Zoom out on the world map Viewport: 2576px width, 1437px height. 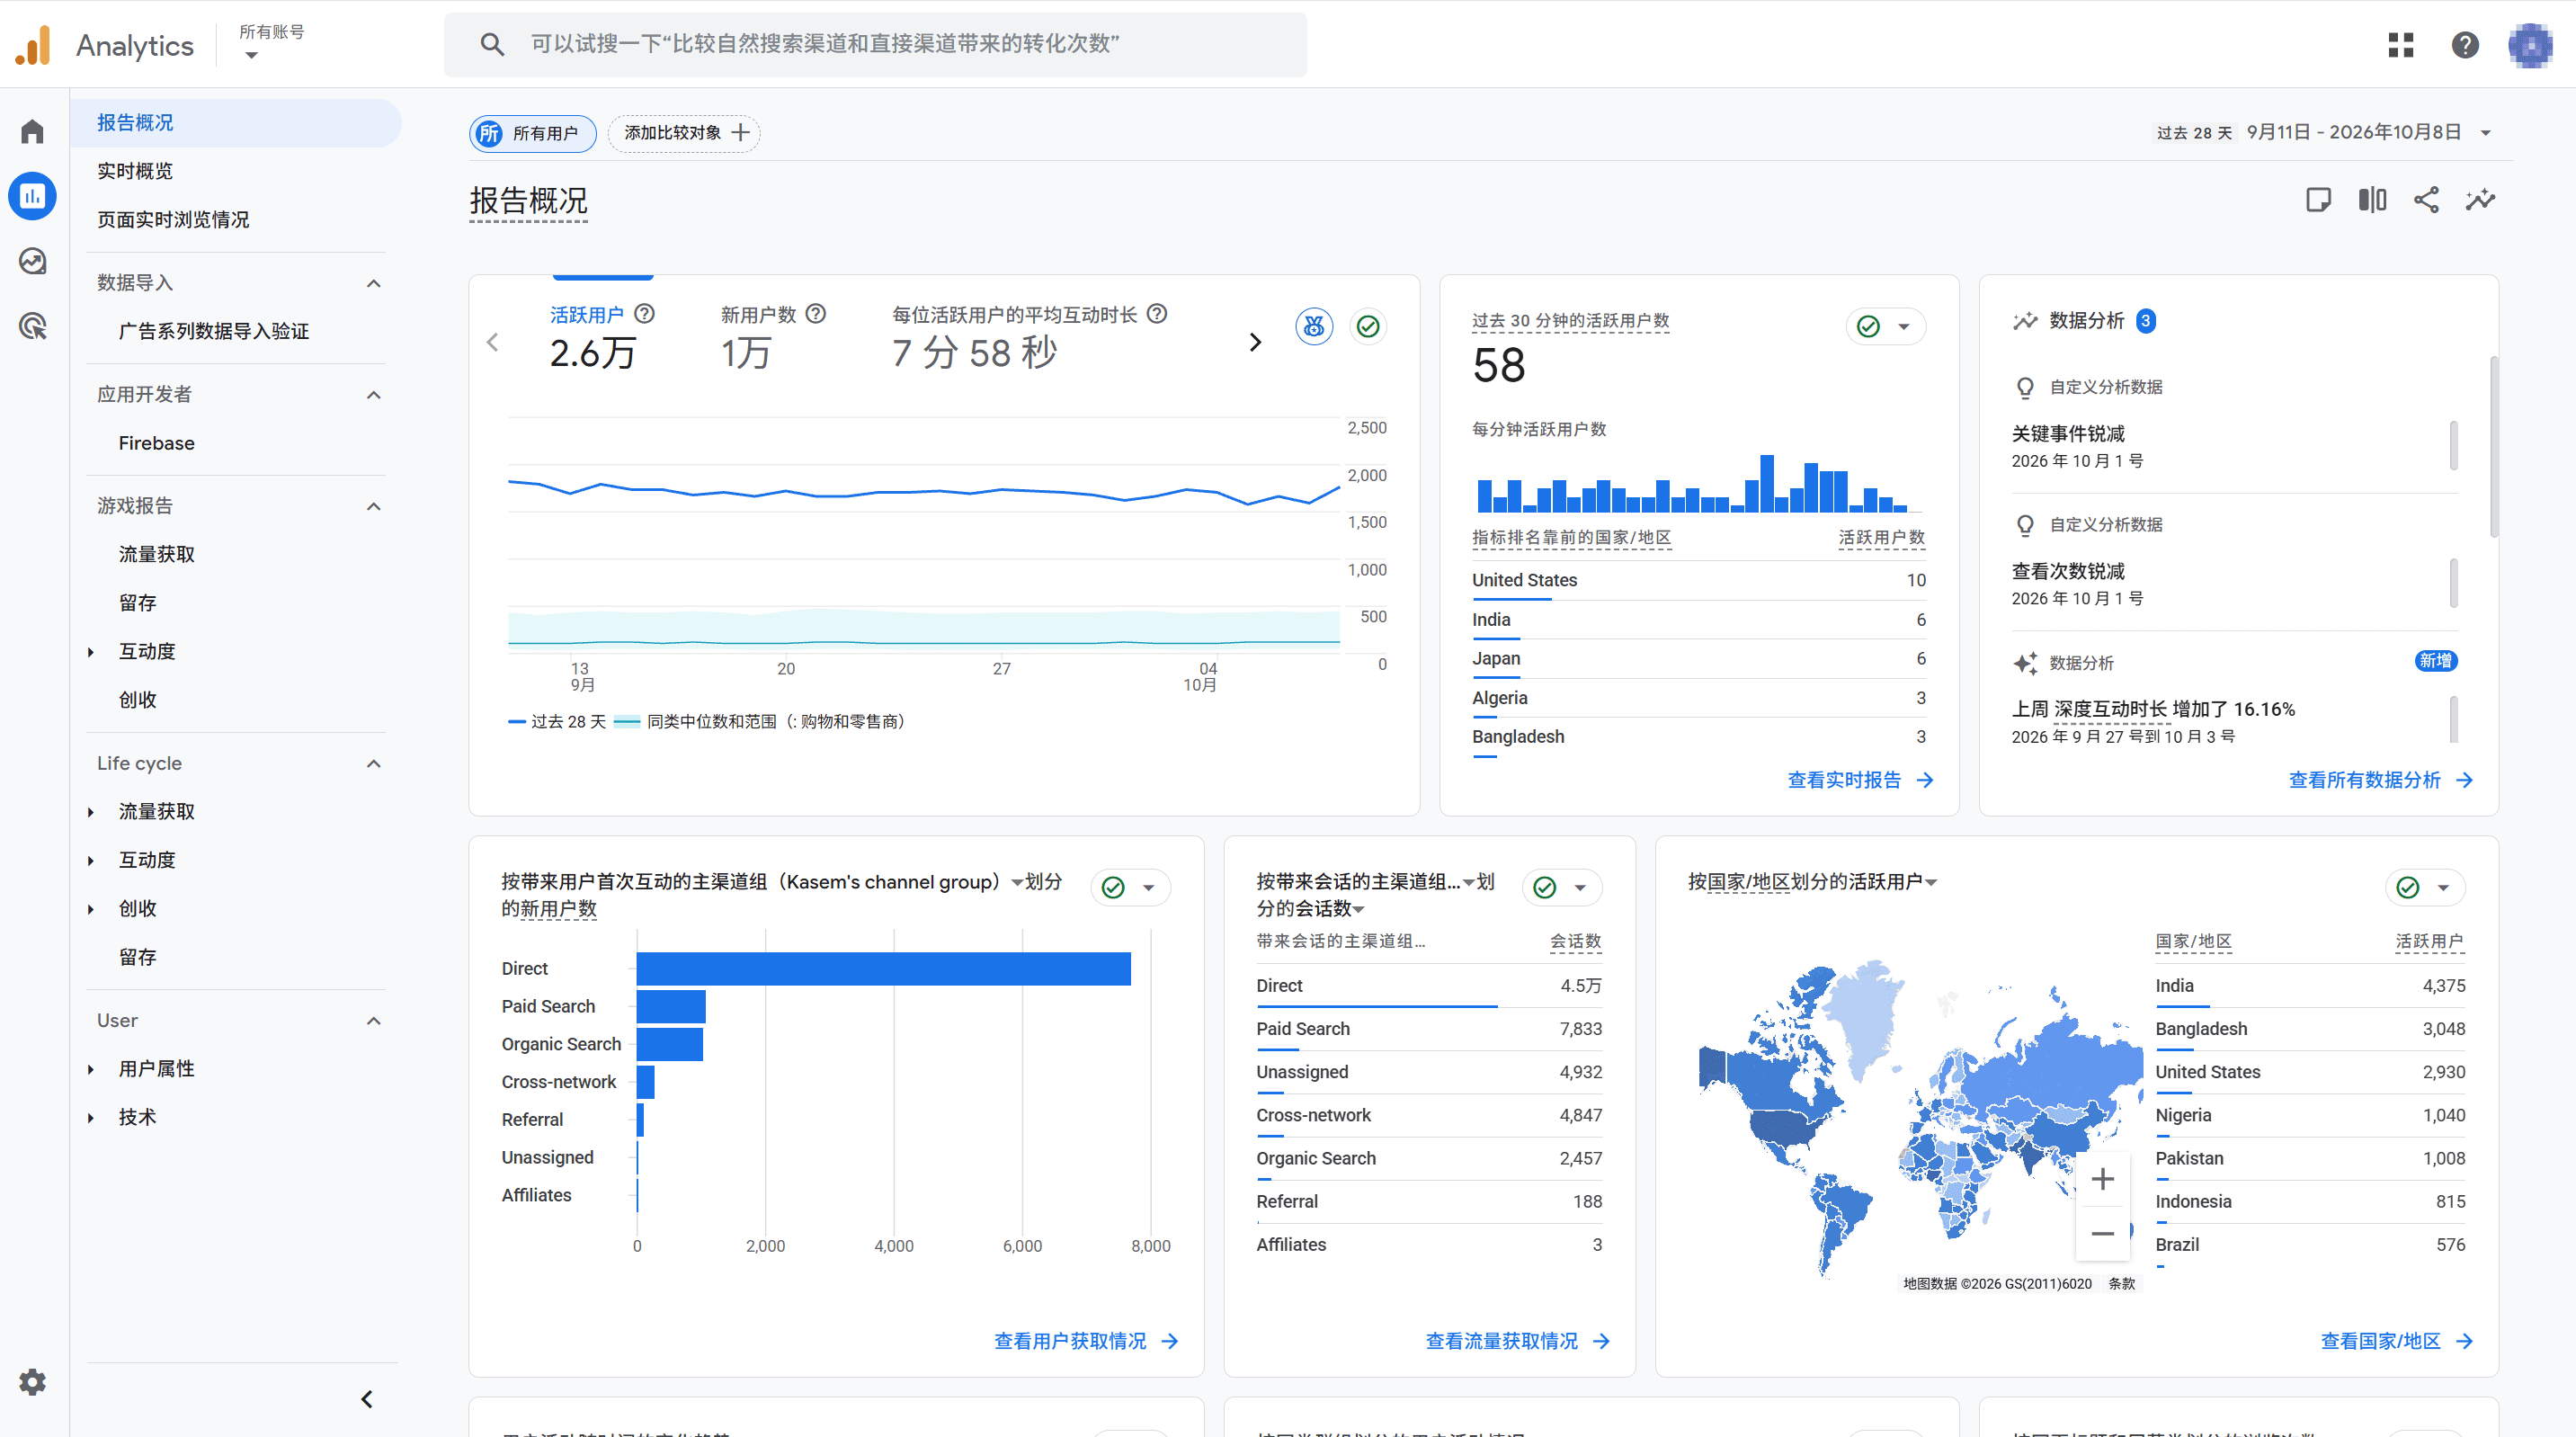(x=2102, y=1233)
